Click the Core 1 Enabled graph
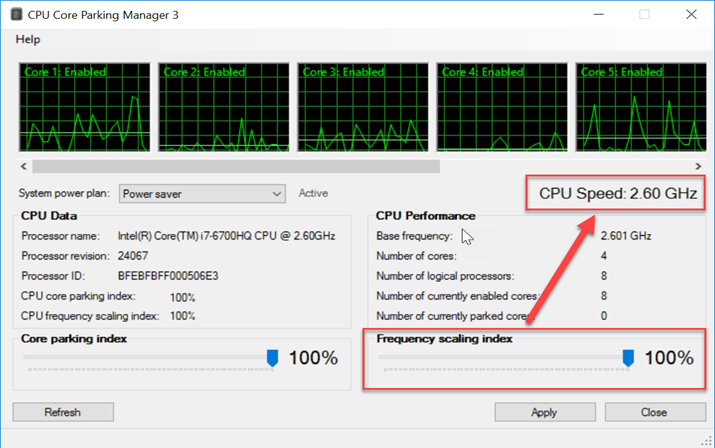Screen dimensions: 715x448 84,107
